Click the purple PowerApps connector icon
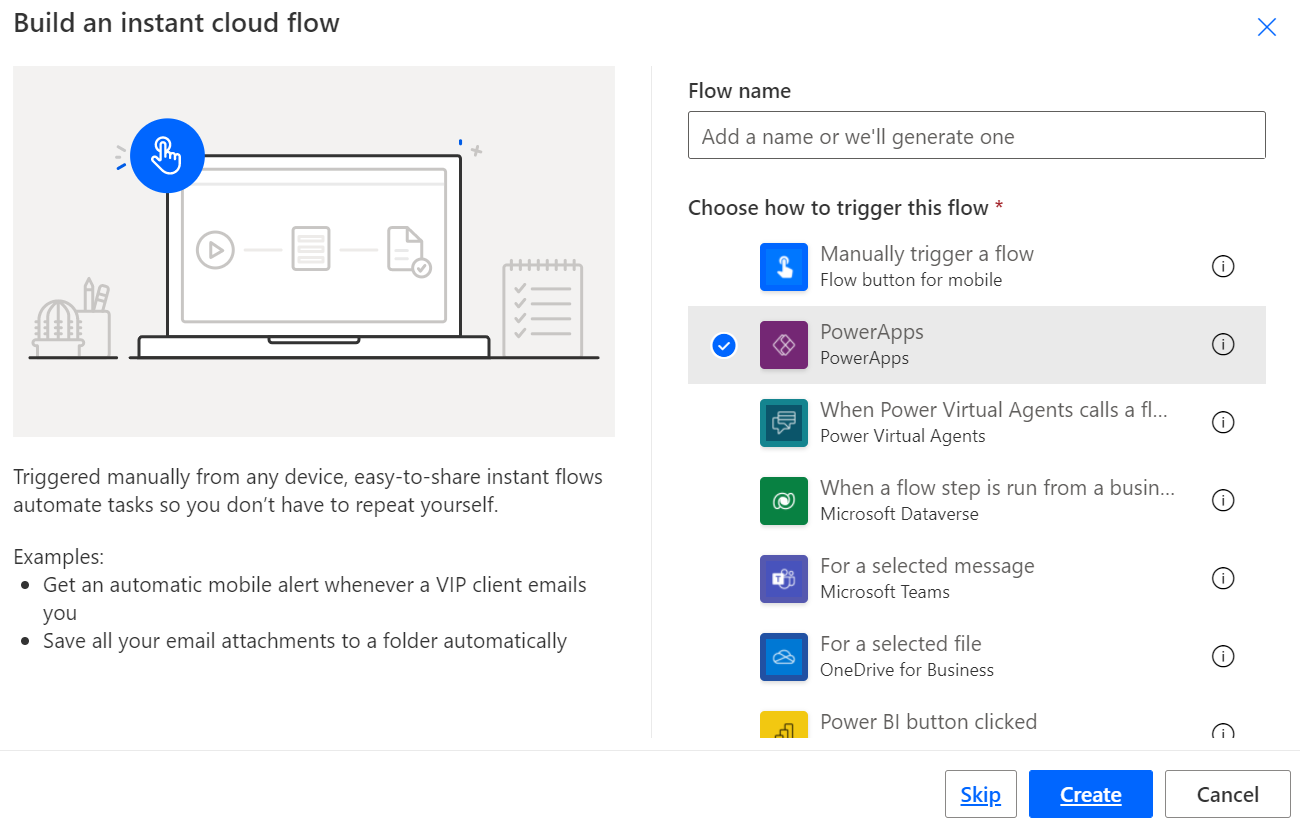Screen dimensions: 1300x825 [784, 345]
